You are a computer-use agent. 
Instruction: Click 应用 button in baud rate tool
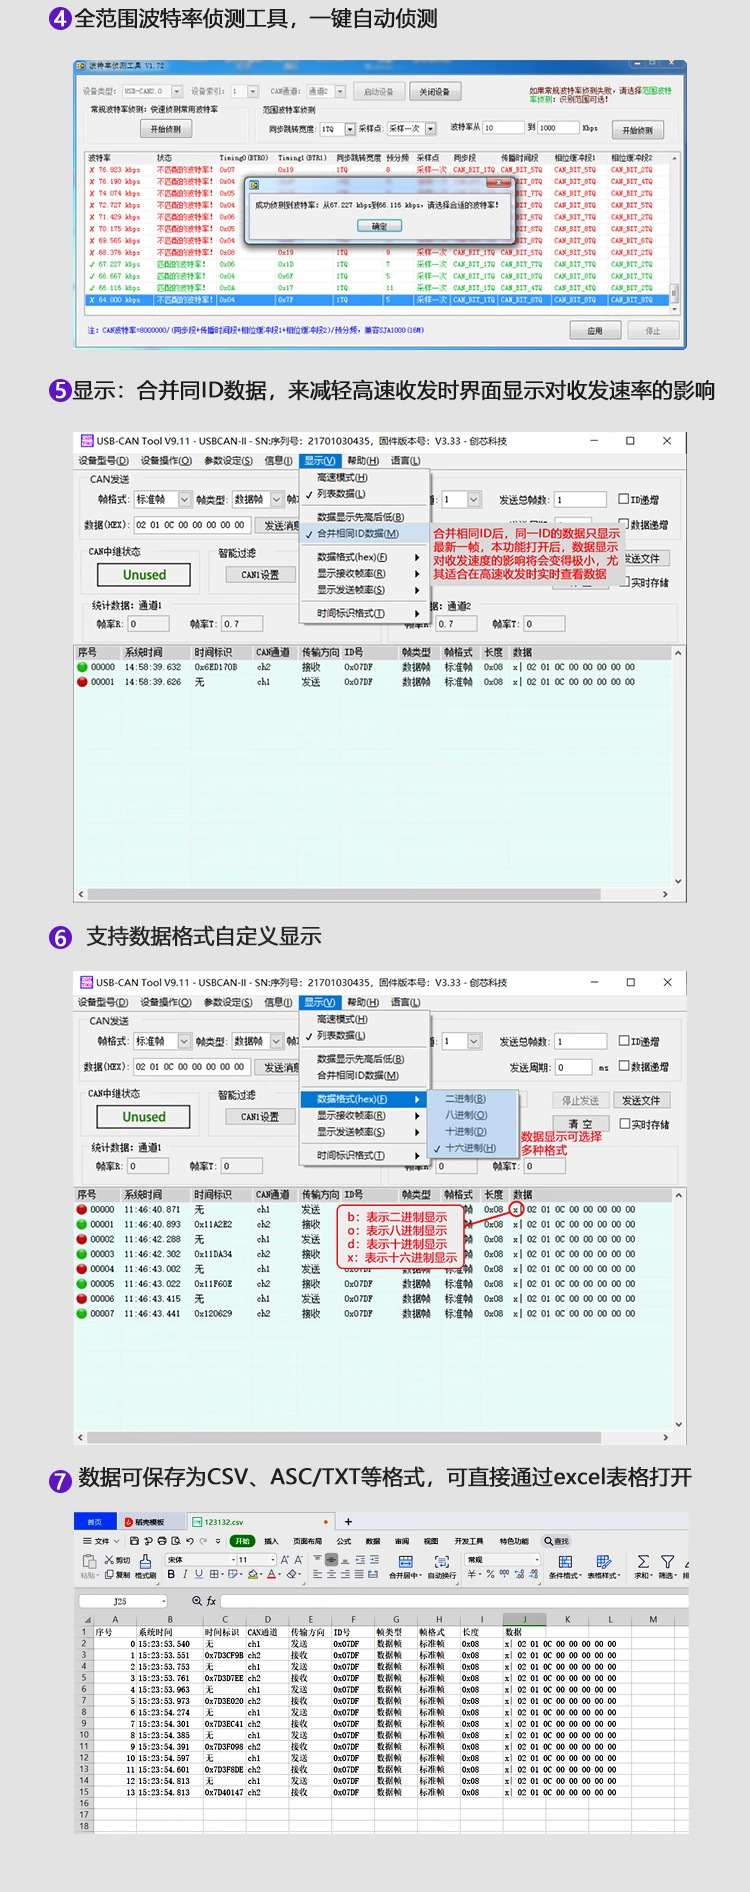coord(595,331)
